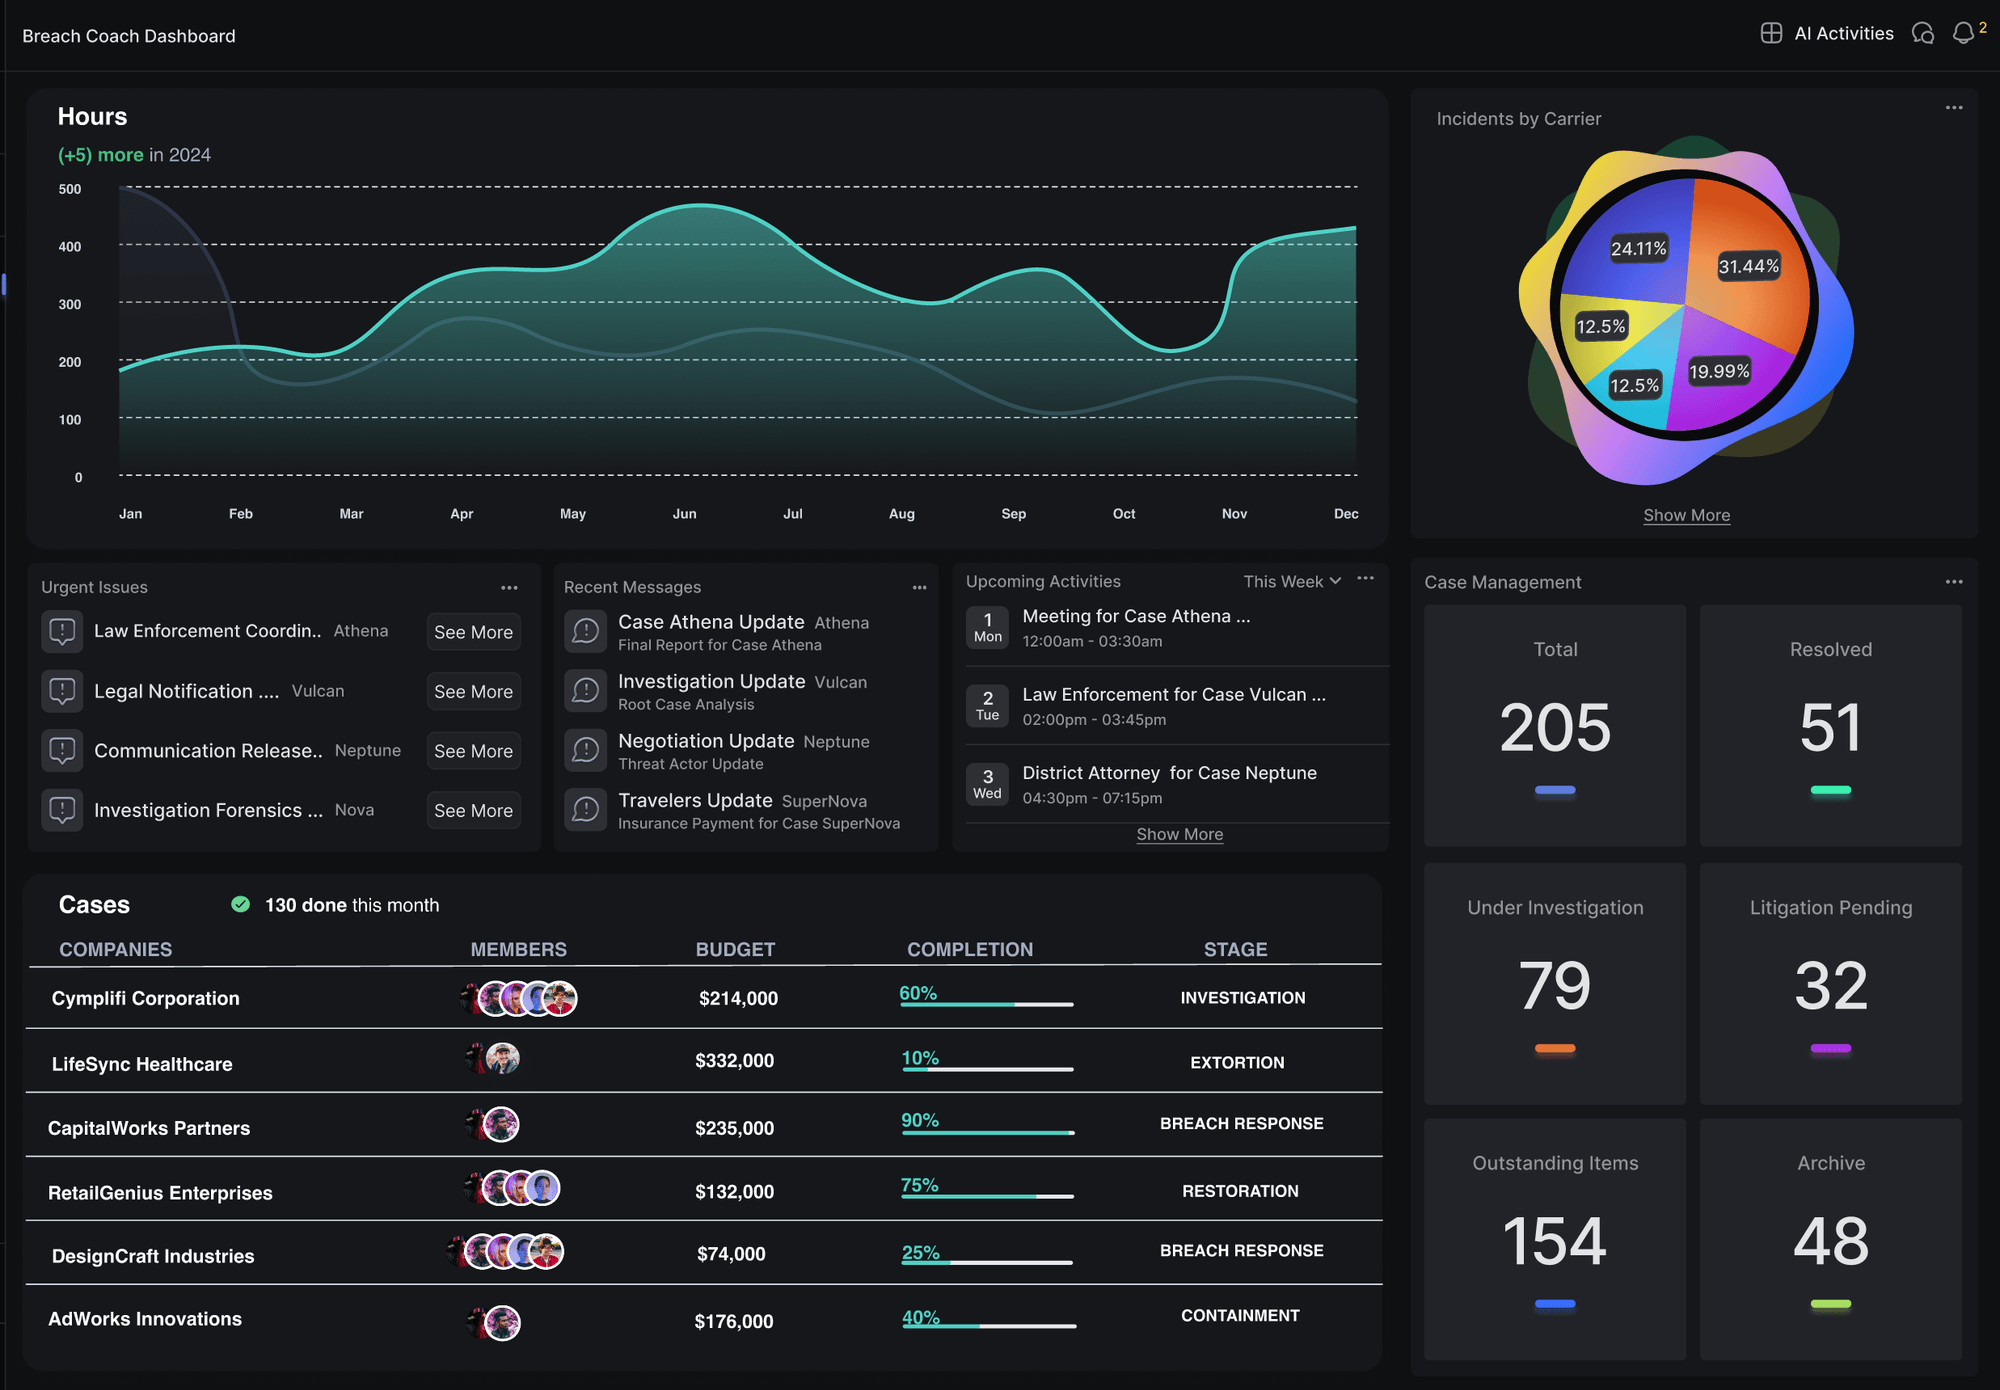Screen dimensions: 2000x1390
Task: Click Case Athena Update message icon
Action: (586, 631)
